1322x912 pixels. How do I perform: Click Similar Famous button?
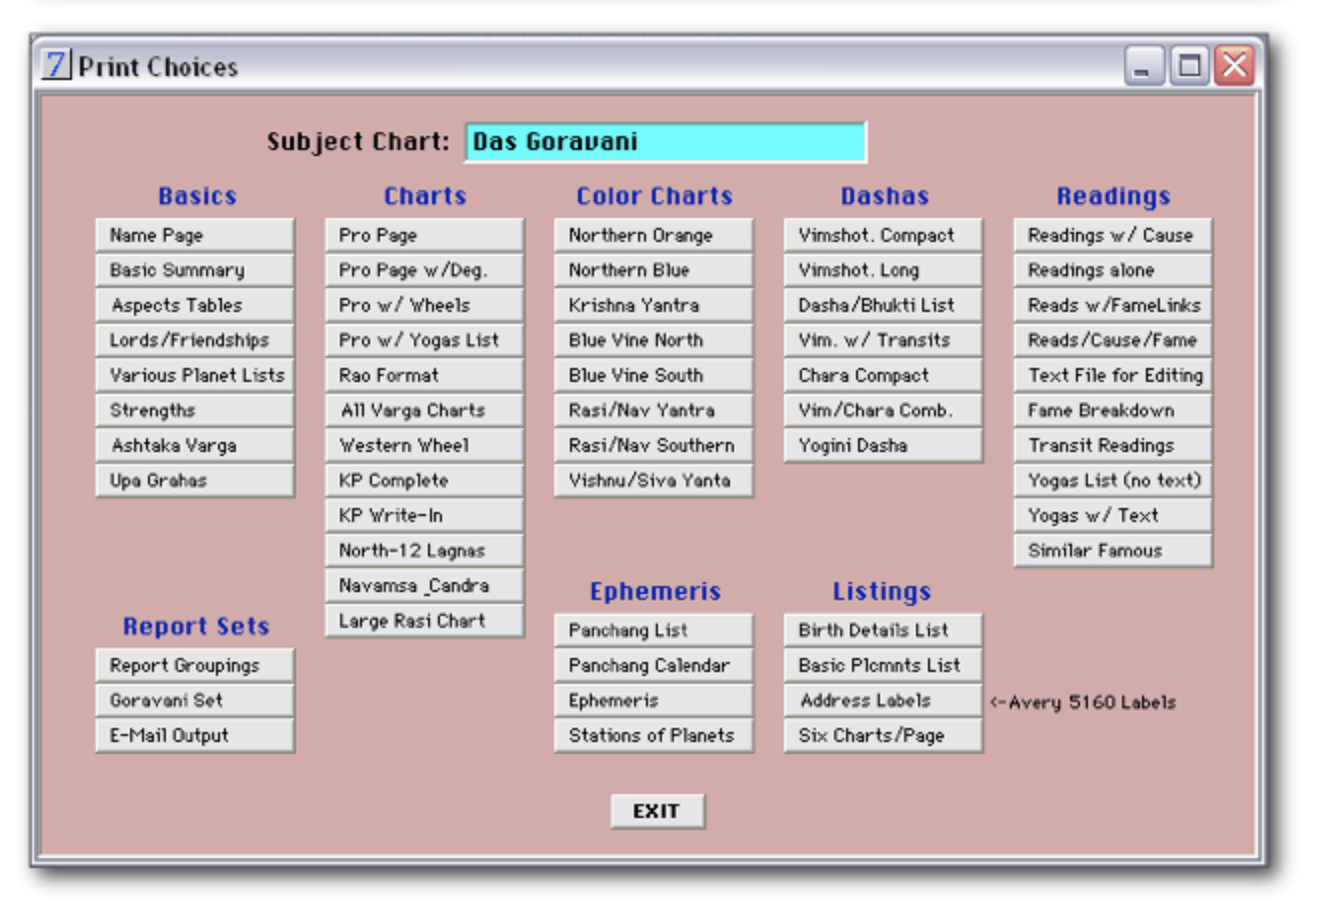(1112, 550)
